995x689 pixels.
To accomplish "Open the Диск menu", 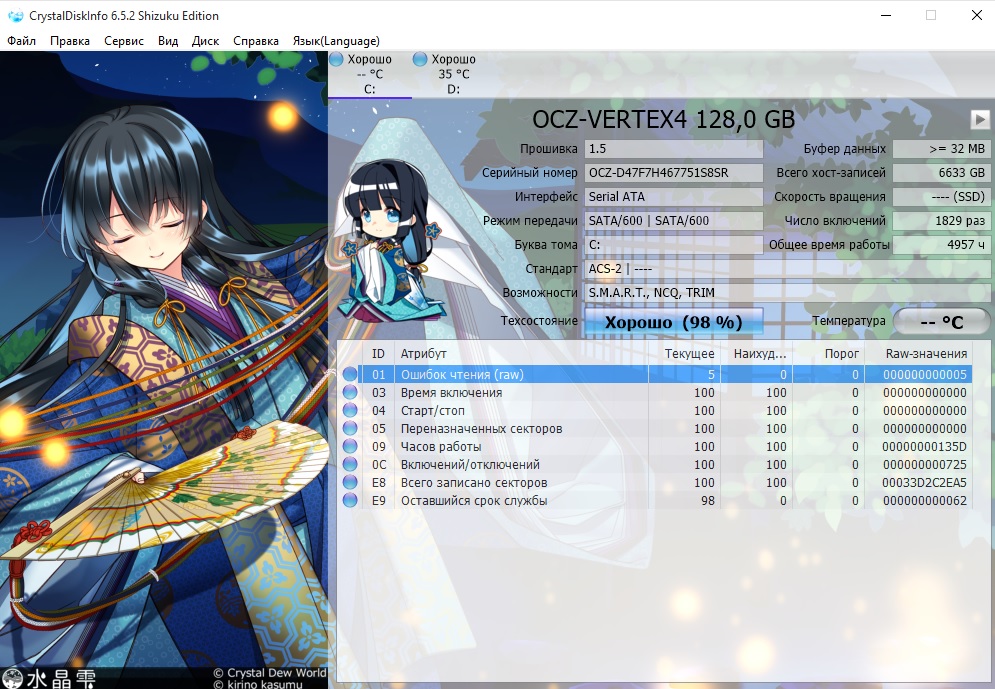I will 206,41.
